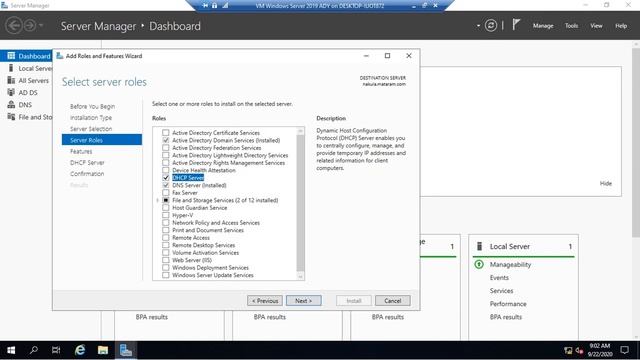This screenshot has width=640, height=360.
Task: Check Active Directory Certificate Services
Action: coord(166,133)
